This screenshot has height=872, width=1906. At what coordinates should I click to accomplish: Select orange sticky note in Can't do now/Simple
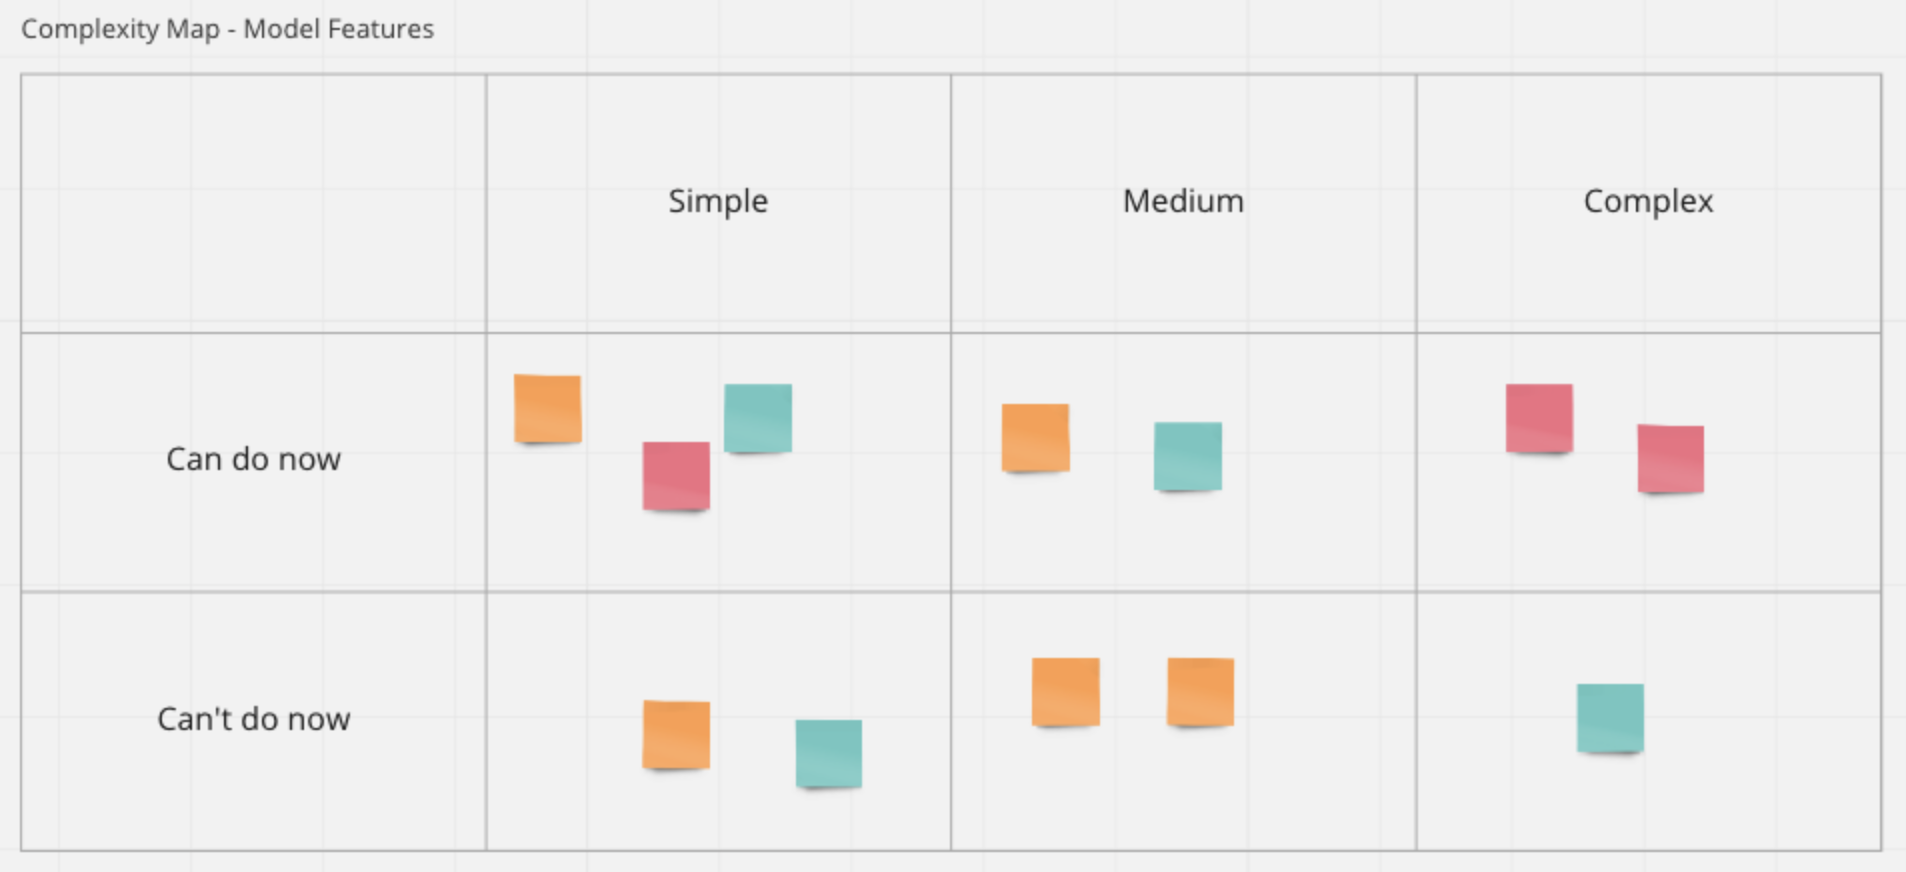pyautogui.click(x=676, y=734)
